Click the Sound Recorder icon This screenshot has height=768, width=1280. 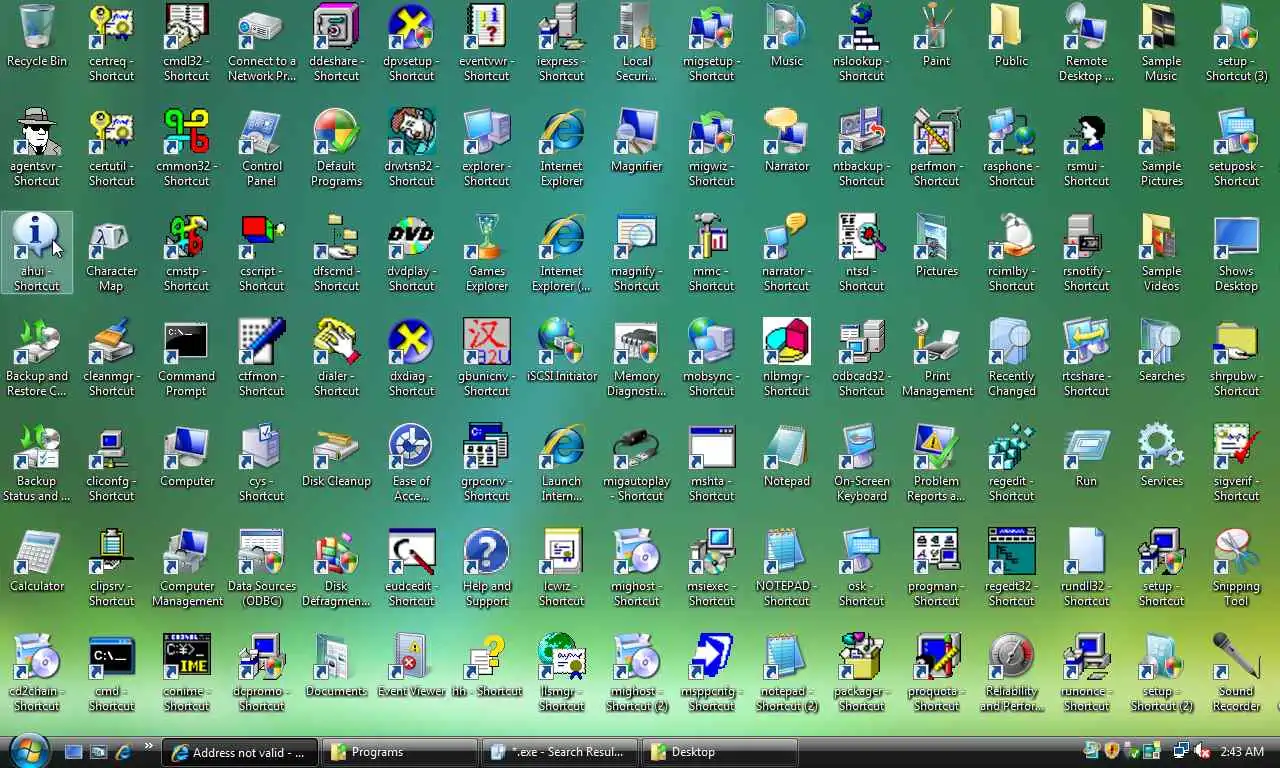coord(1237,673)
